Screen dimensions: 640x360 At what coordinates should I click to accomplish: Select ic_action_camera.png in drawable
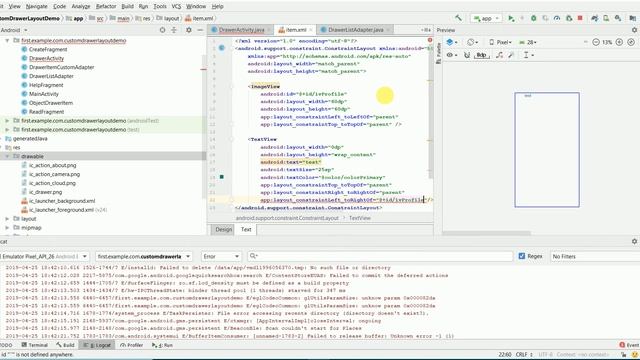click(55, 174)
